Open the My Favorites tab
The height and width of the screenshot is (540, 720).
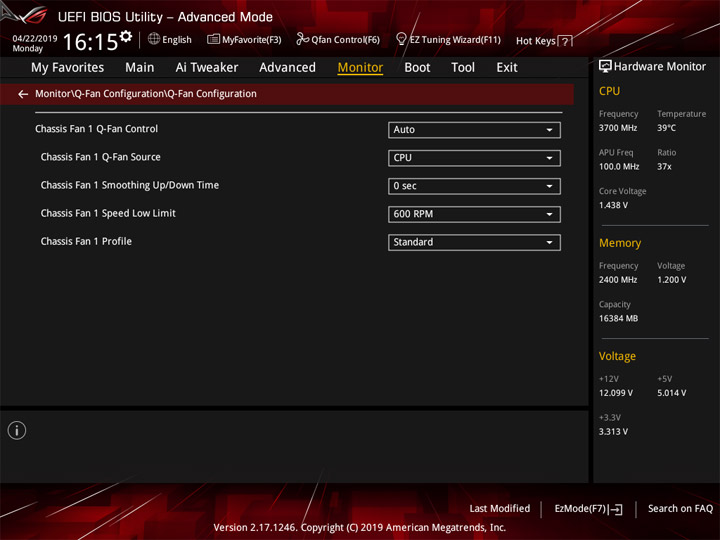[68, 68]
